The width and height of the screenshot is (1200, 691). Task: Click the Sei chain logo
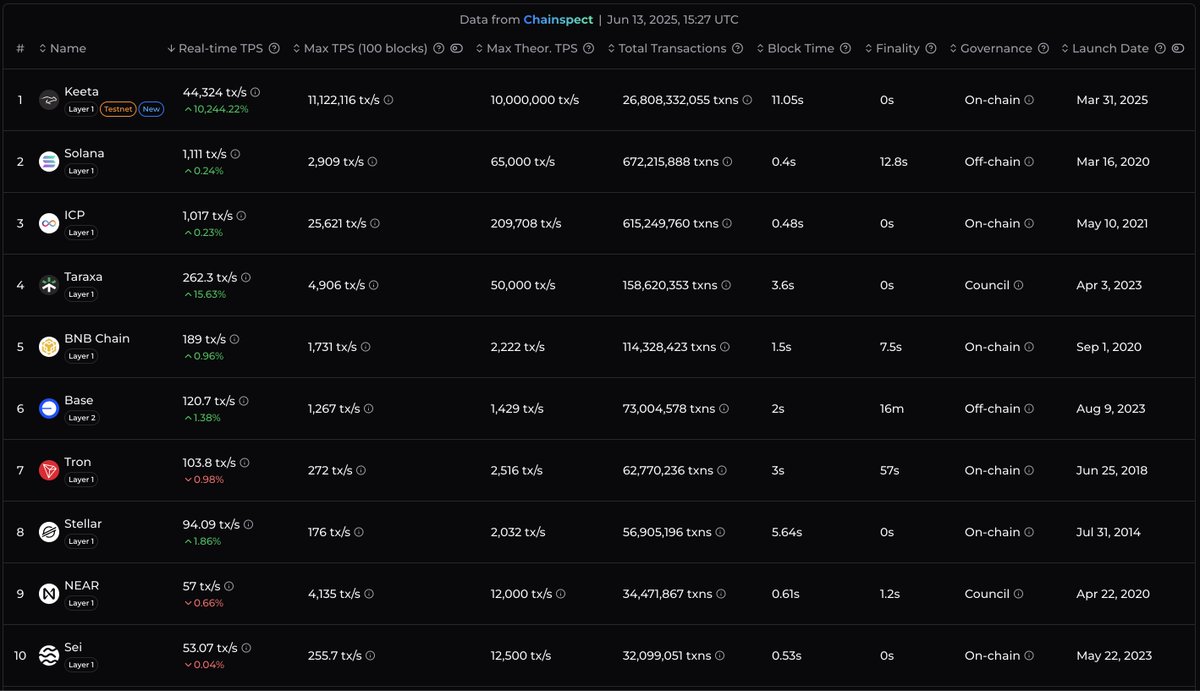[x=49, y=656]
